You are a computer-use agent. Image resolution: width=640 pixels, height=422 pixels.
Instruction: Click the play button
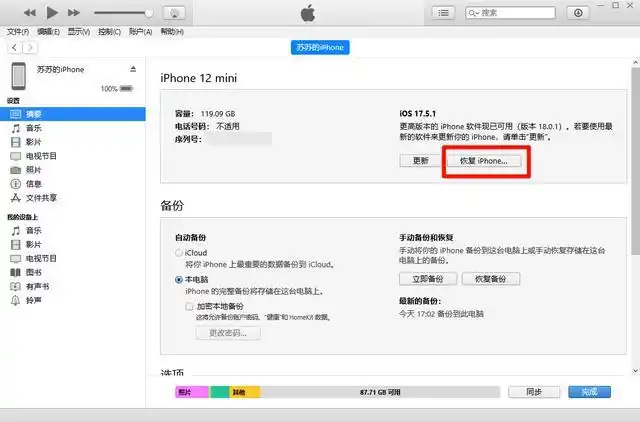(52, 13)
